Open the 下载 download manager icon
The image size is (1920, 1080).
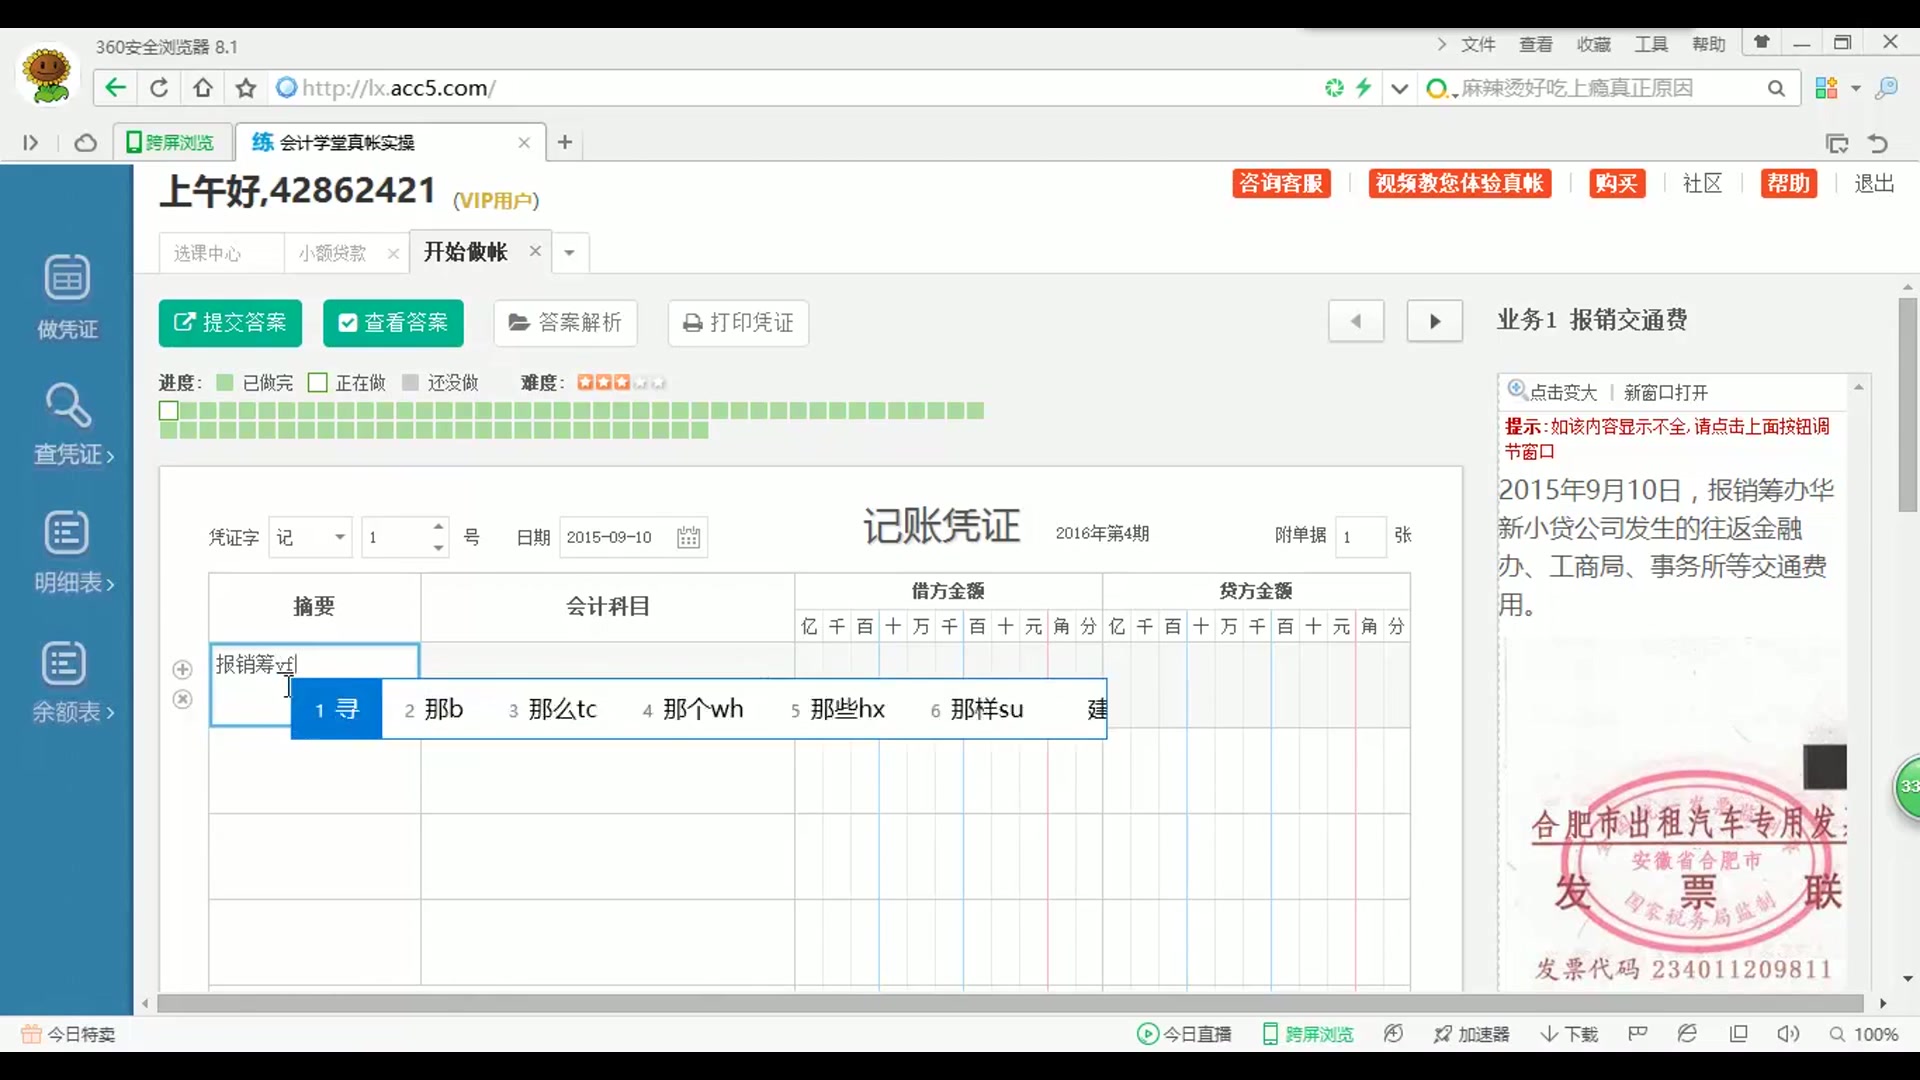1569,1034
